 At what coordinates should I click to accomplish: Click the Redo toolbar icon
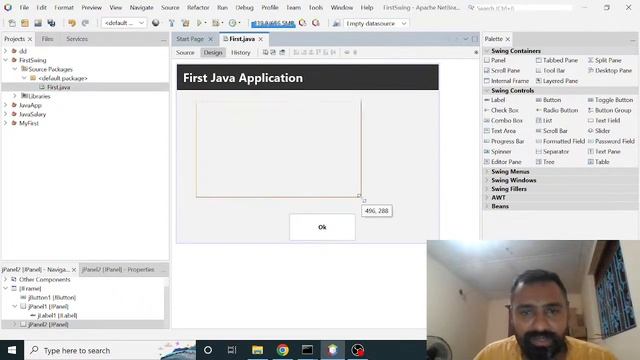(x=85, y=23)
